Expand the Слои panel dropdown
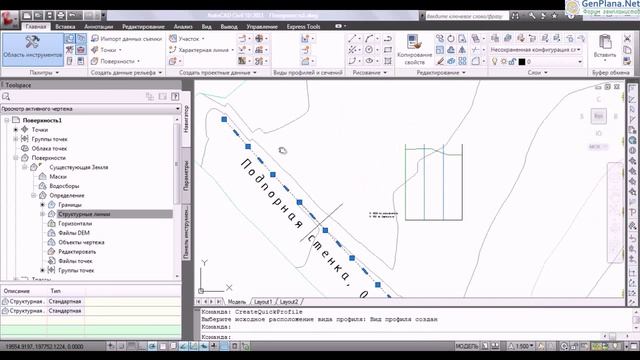The height and width of the screenshot is (360, 640). pos(537,73)
